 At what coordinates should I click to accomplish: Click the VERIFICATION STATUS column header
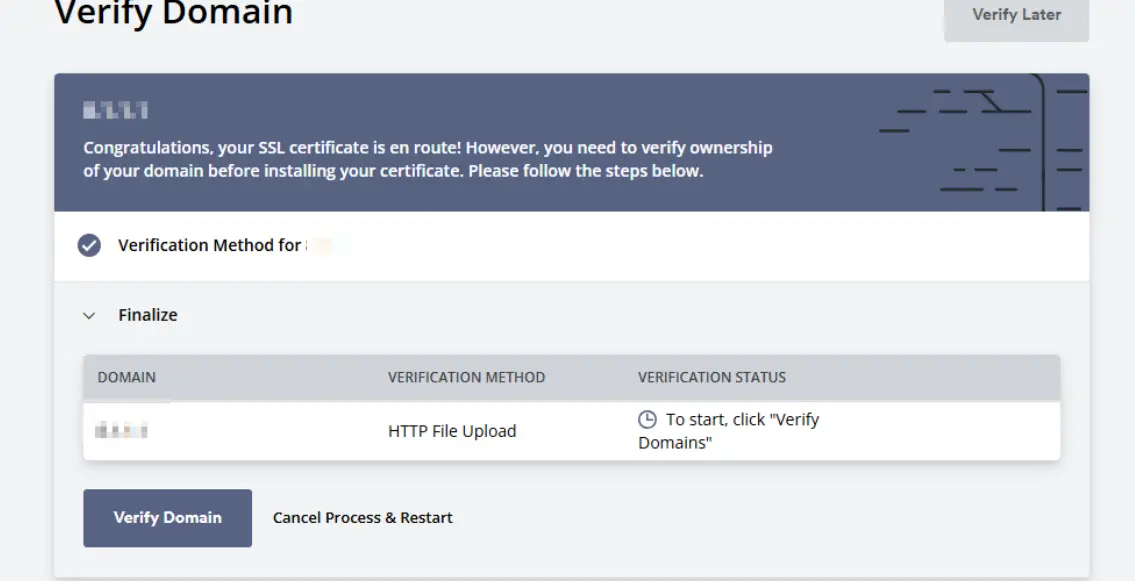point(712,377)
